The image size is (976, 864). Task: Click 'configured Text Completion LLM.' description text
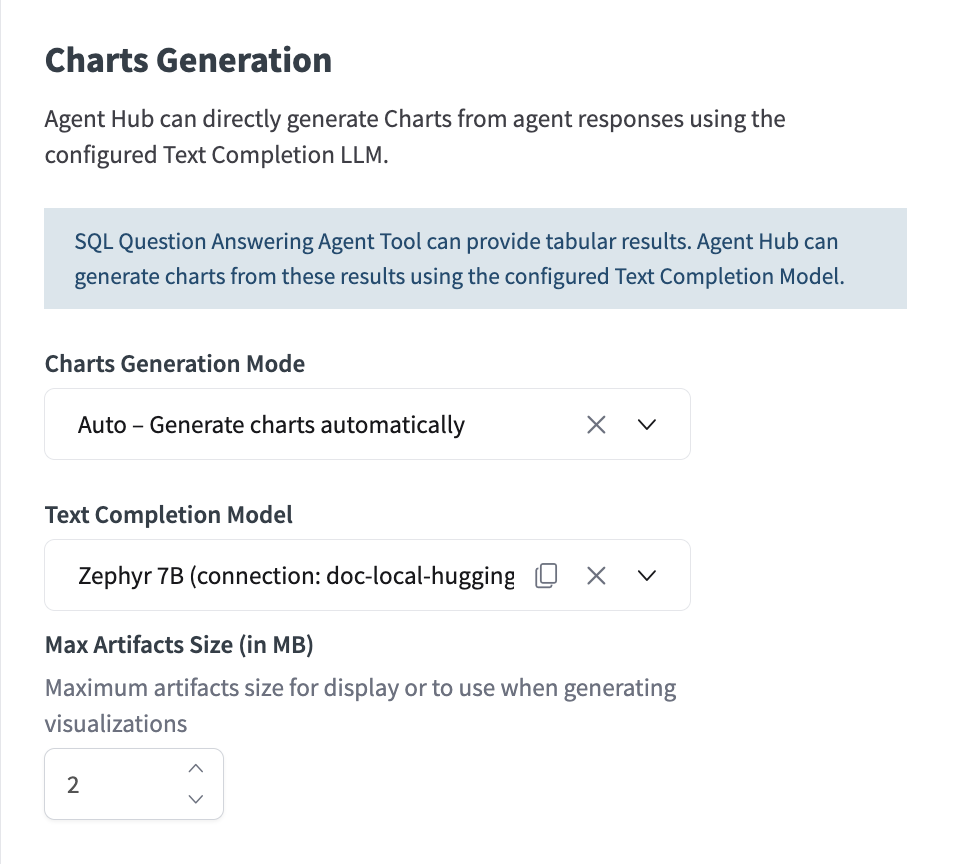tap(214, 157)
